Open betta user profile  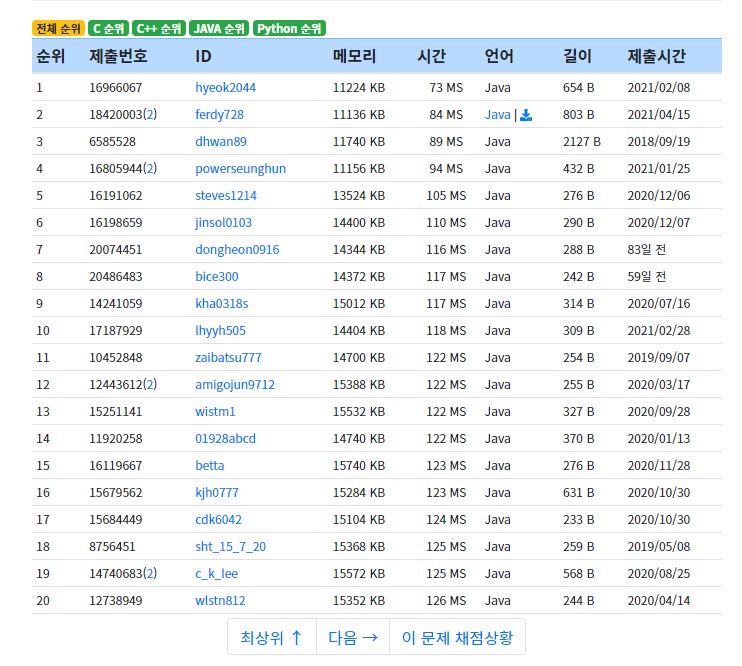coord(210,466)
